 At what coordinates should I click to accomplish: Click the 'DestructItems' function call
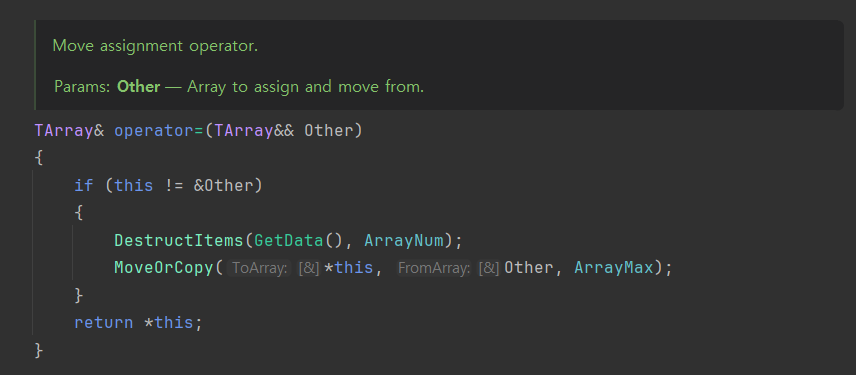(x=179, y=240)
